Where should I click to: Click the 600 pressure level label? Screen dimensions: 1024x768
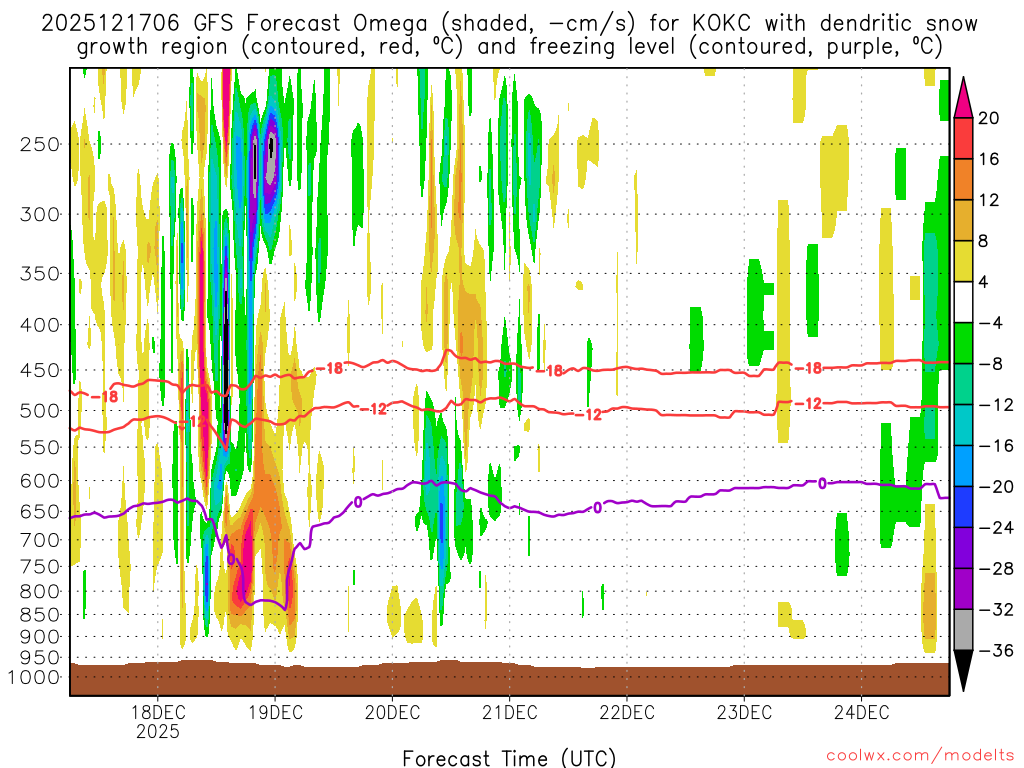(40, 481)
